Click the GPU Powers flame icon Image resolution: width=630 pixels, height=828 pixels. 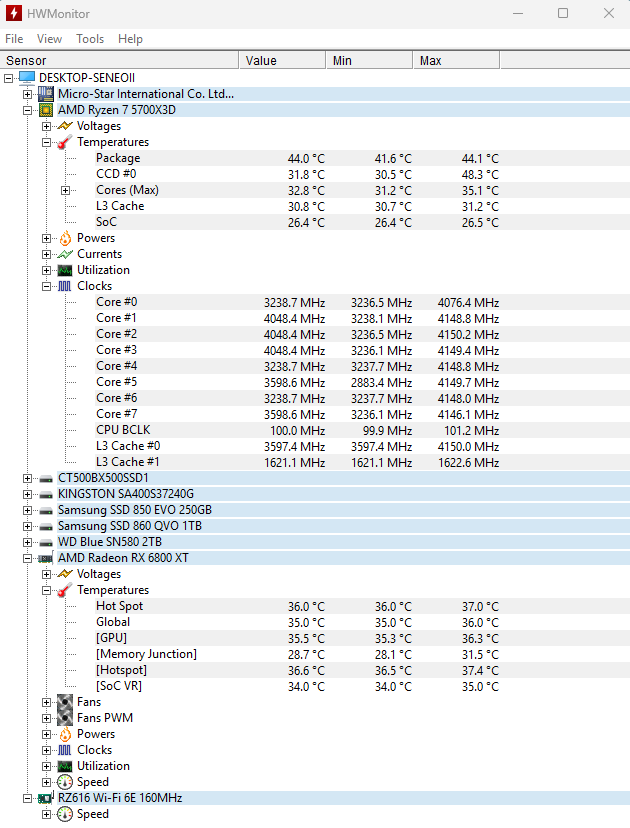(x=65, y=734)
